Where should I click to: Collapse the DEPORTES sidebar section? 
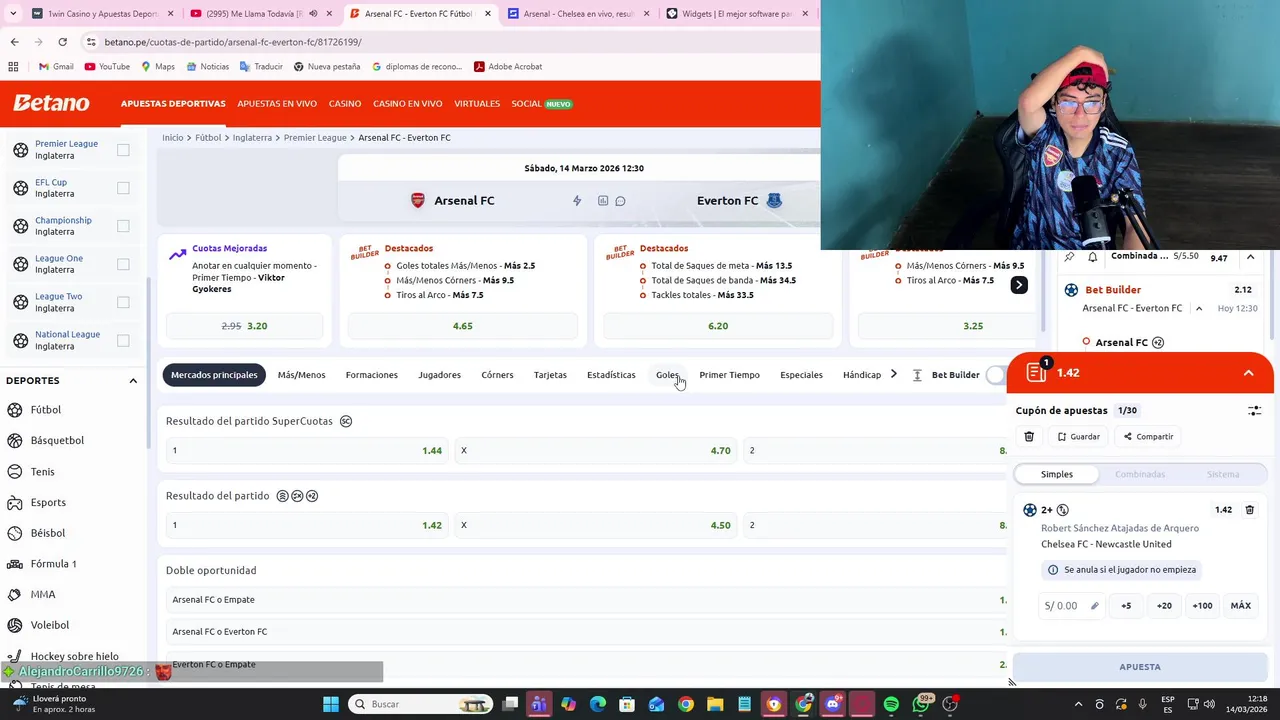133,381
